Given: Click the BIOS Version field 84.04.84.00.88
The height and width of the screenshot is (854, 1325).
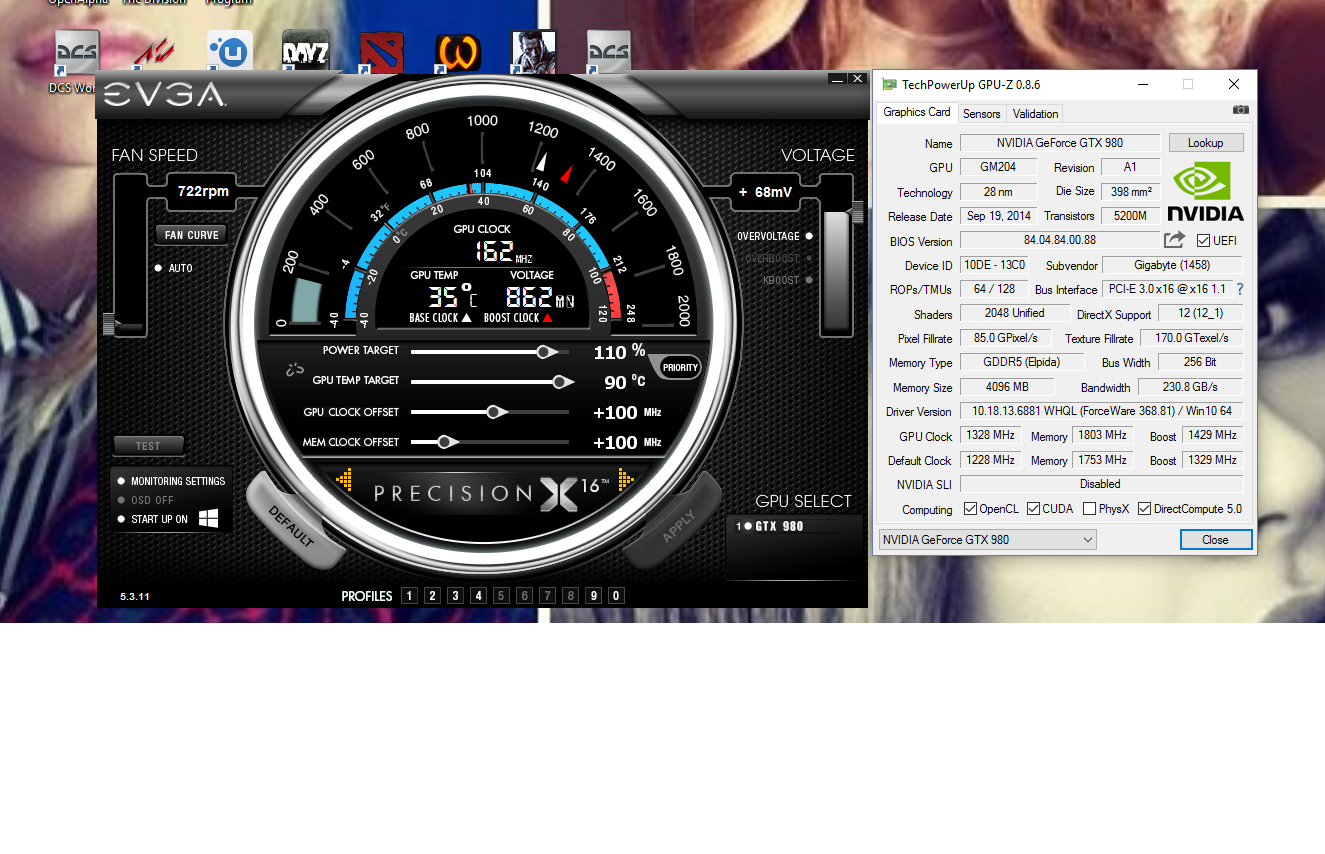Looking at the screenshot, I should pos(1059,240).
